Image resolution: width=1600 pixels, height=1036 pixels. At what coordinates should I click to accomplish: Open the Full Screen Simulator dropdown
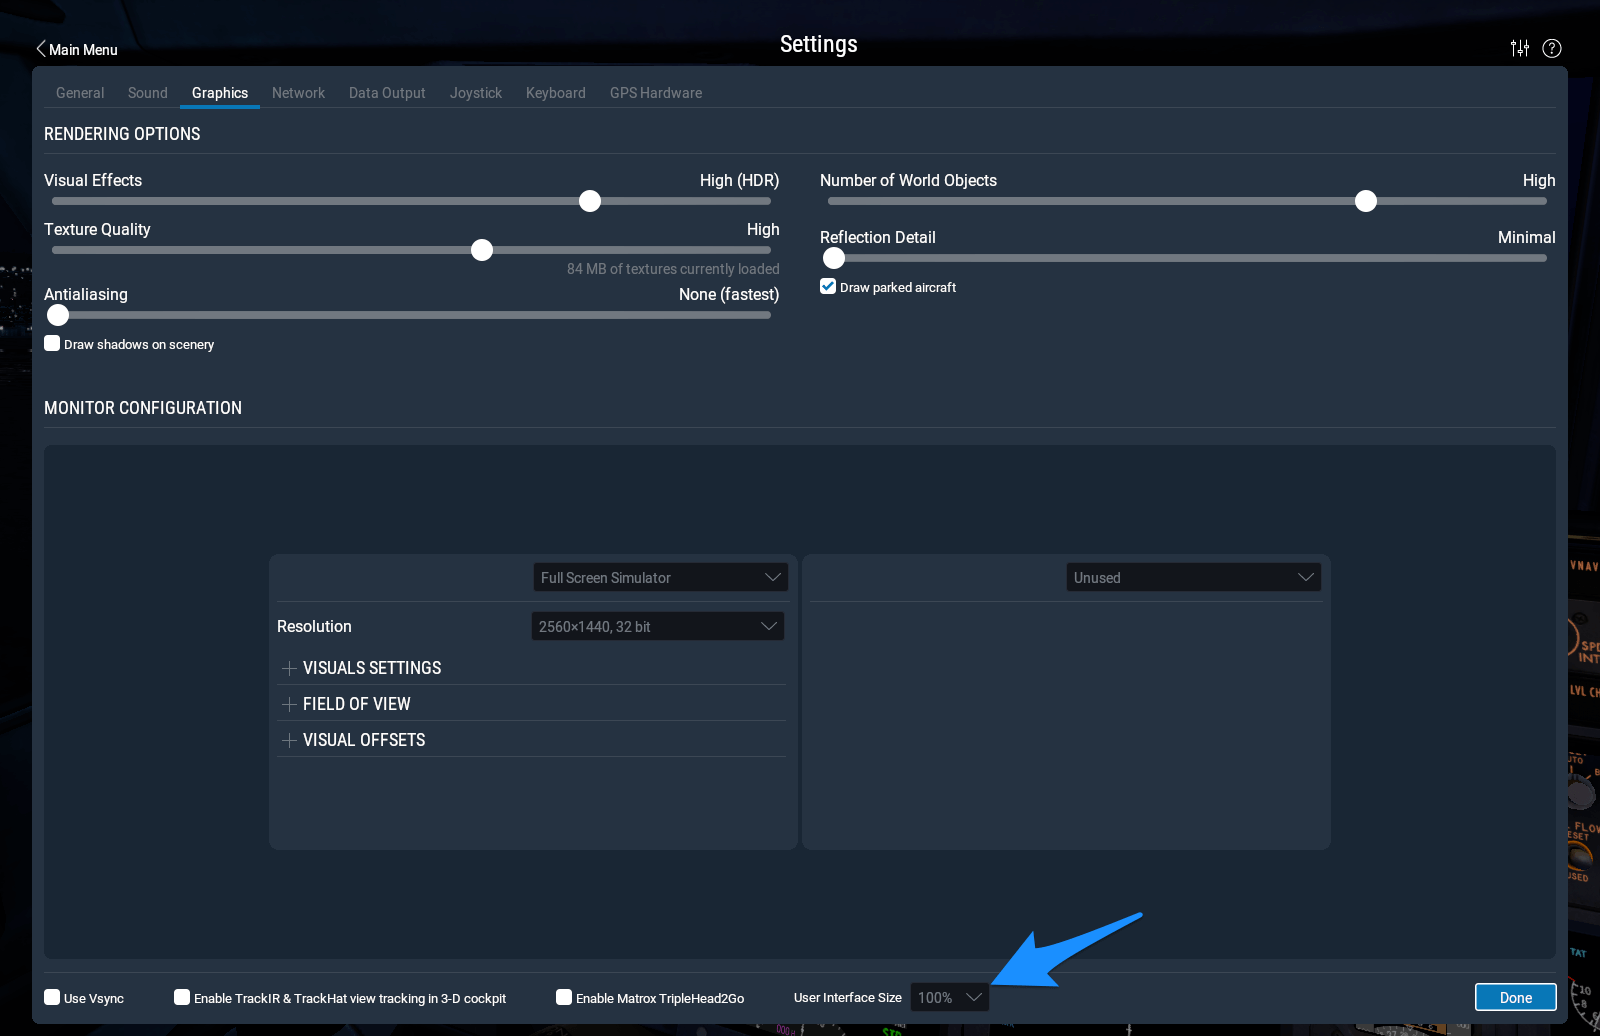(659, 577)
